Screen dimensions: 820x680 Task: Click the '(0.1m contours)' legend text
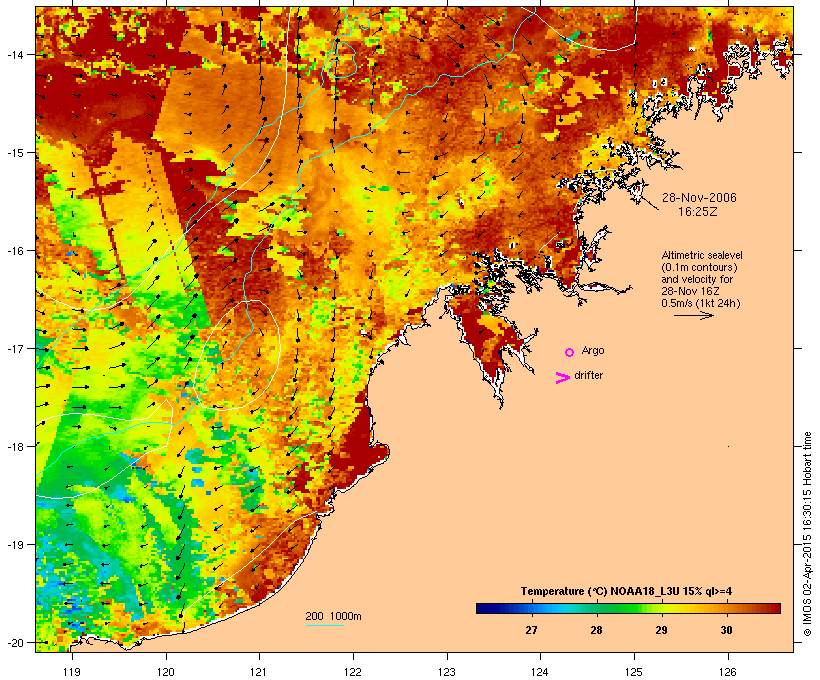[x=699, y=267]
